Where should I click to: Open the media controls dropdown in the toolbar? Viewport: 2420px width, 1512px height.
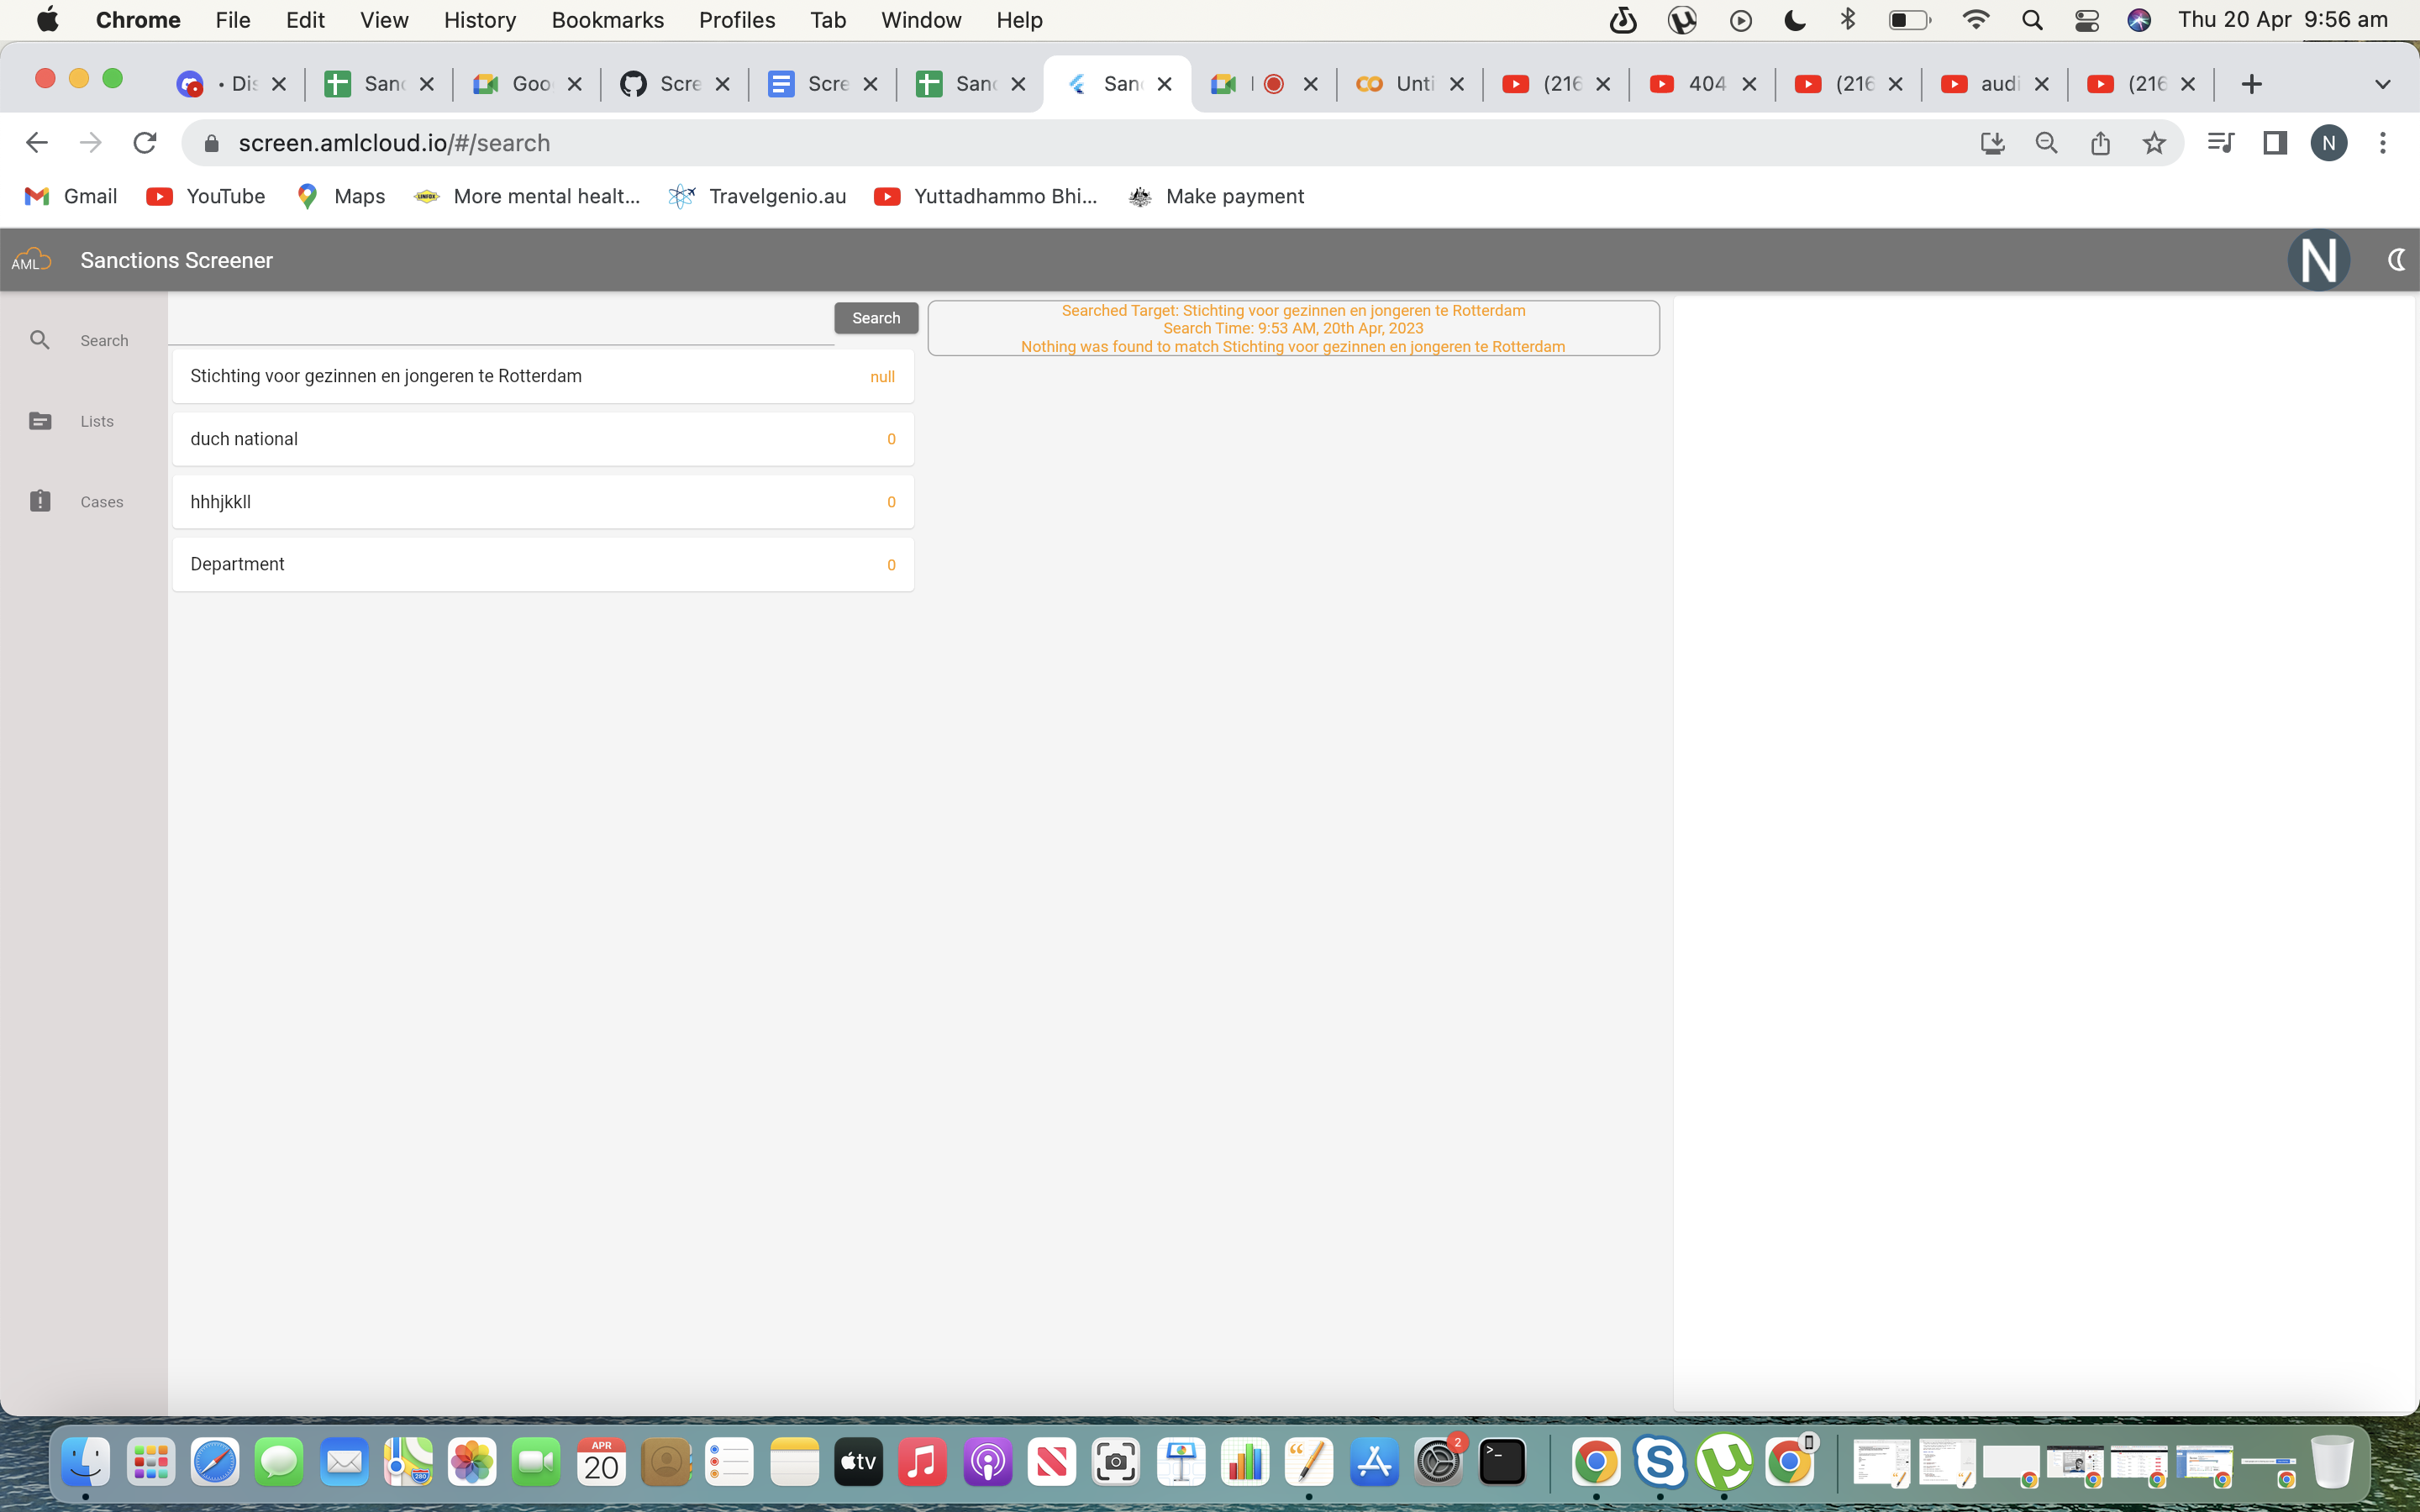[2220, 143]
